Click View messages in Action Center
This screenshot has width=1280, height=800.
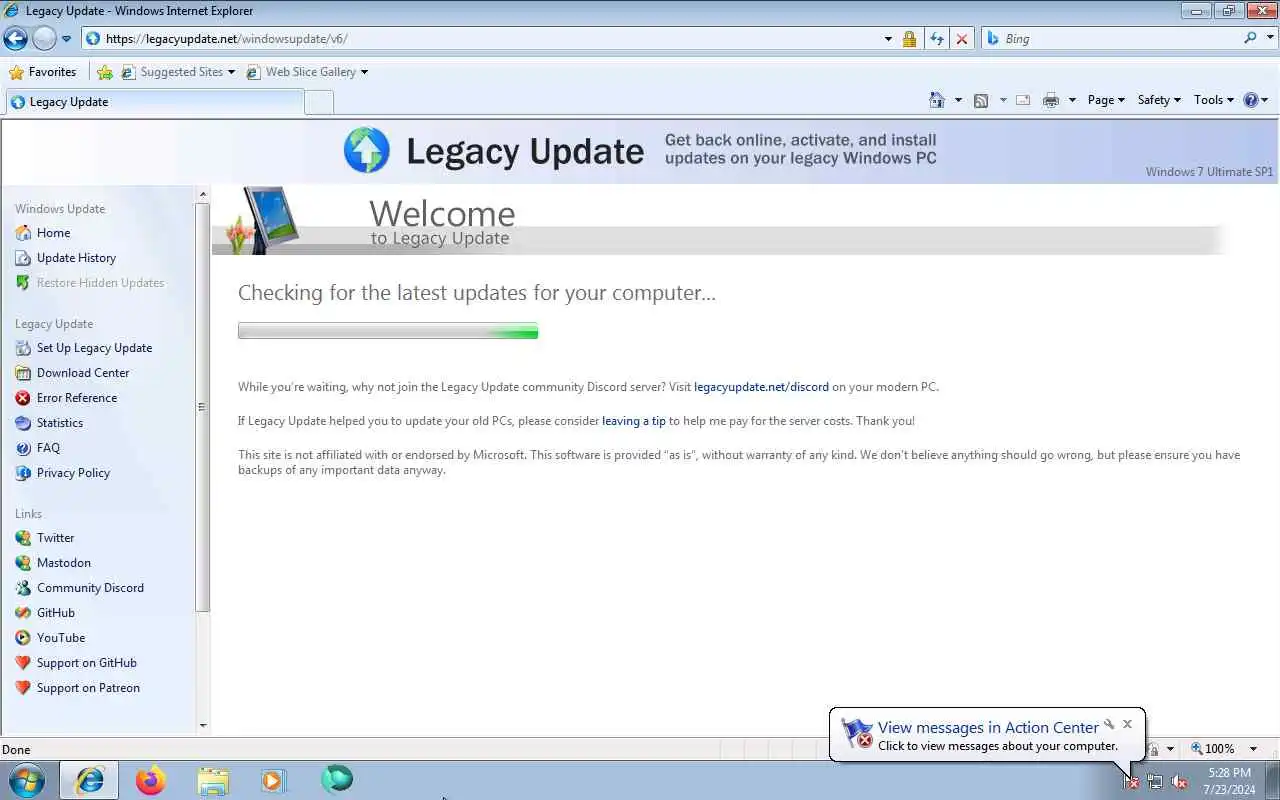pyautogui.click(x=987, y=728)
